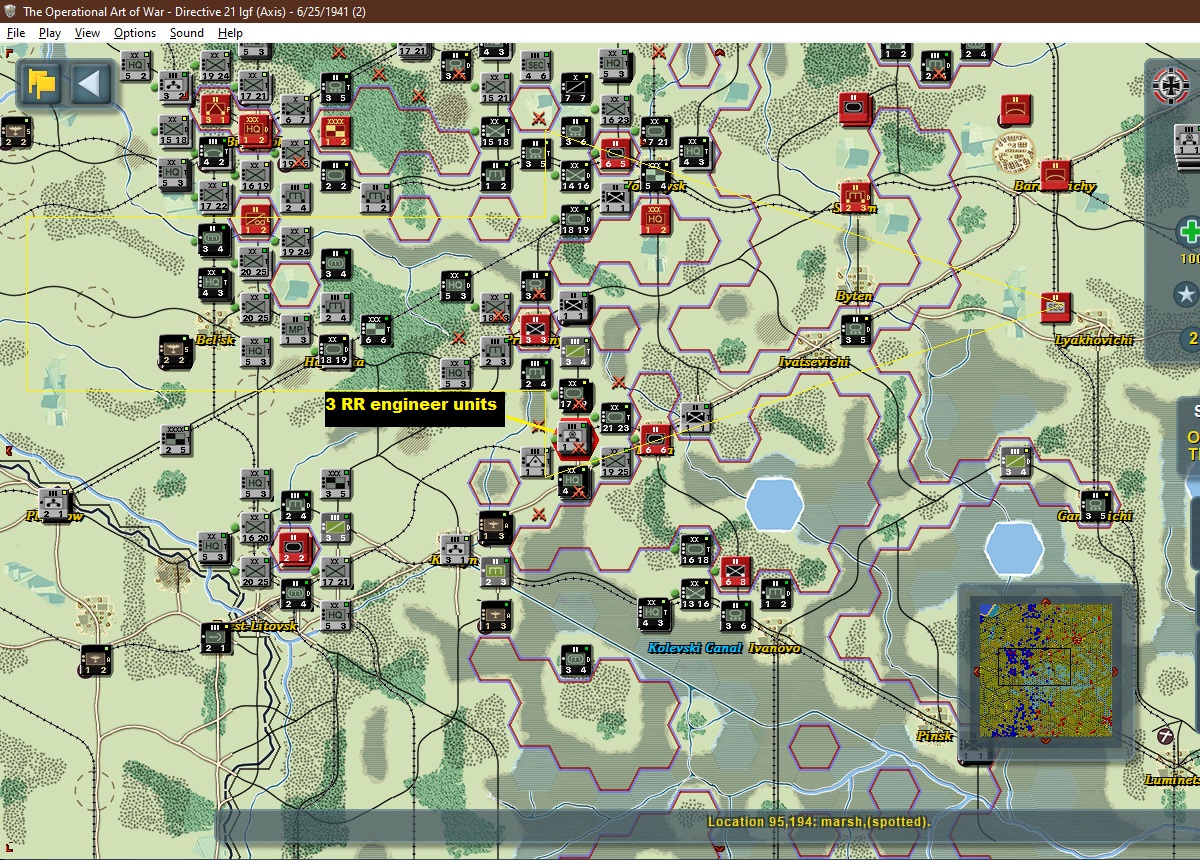Select the red unit at Lyakhovichi
Screen dimensions: 1200x860
click(1056, 308)
